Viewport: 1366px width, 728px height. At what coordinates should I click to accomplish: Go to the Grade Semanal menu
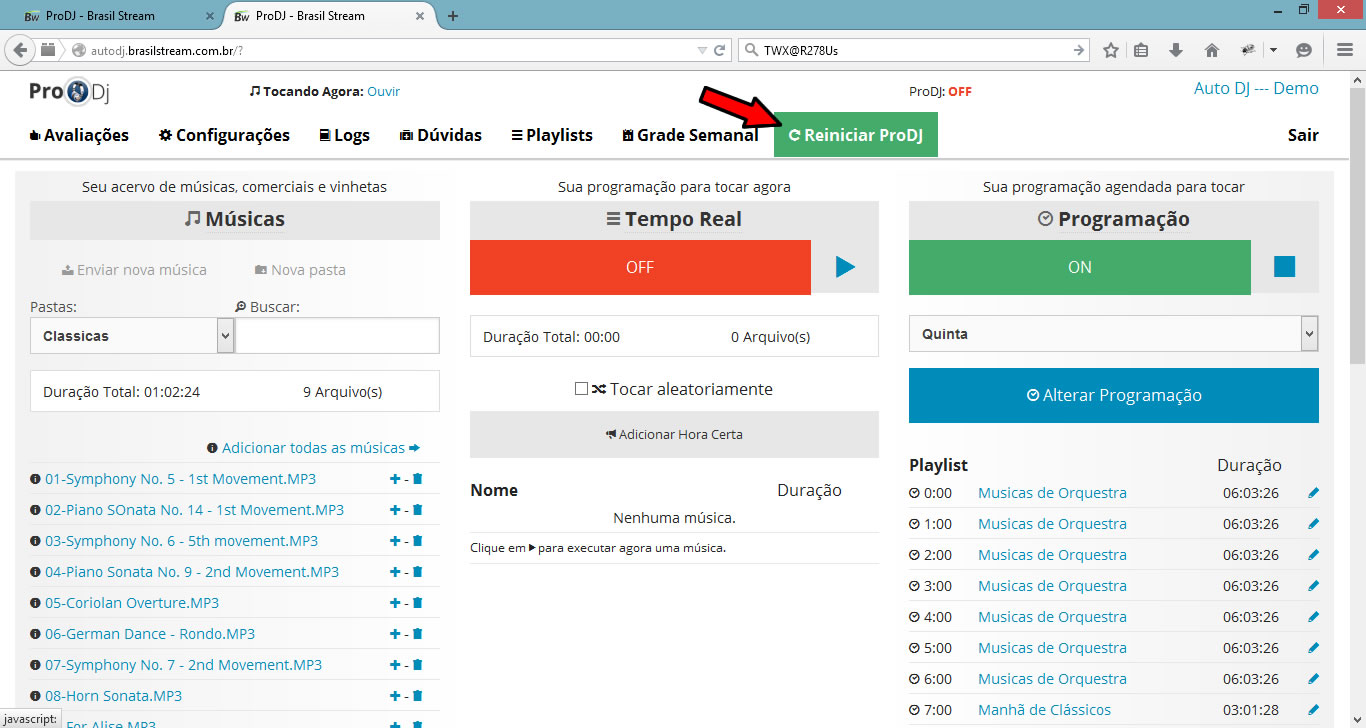pos(689,135)
